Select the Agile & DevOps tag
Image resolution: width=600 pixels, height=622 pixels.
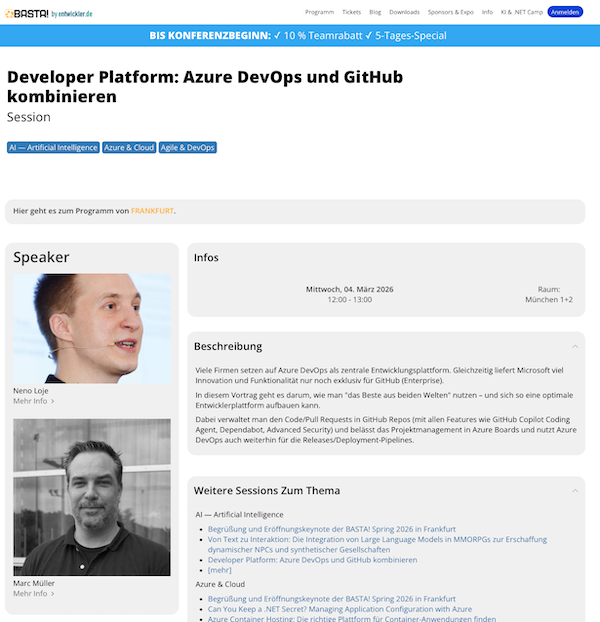[x=188, y=148]
